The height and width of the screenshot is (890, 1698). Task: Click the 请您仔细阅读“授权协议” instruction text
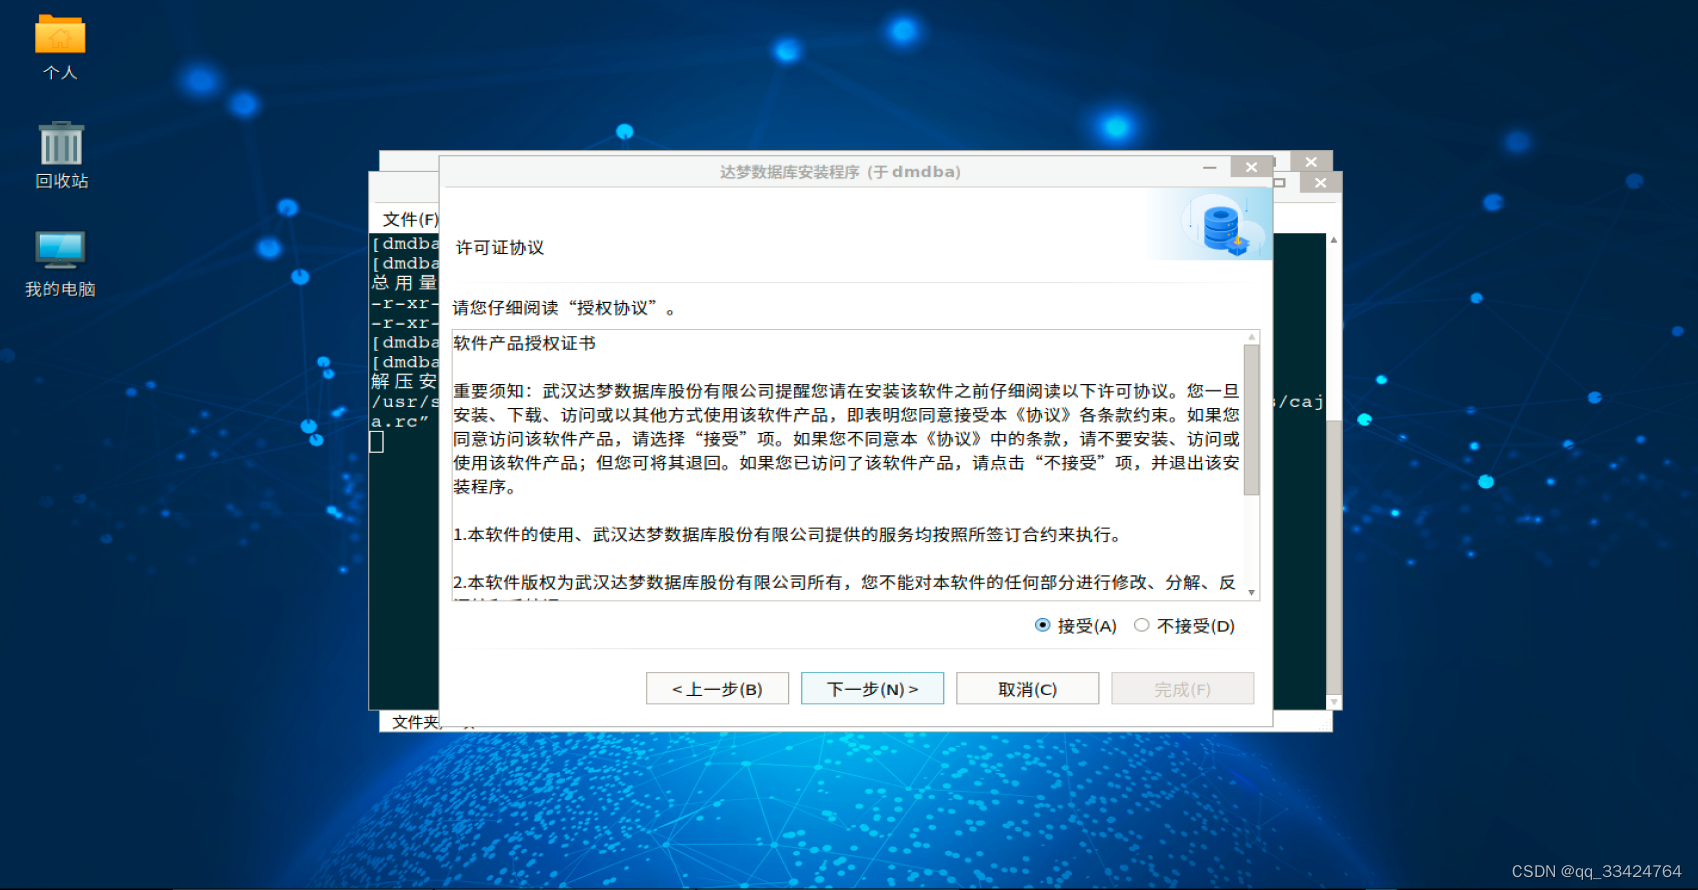564,308
